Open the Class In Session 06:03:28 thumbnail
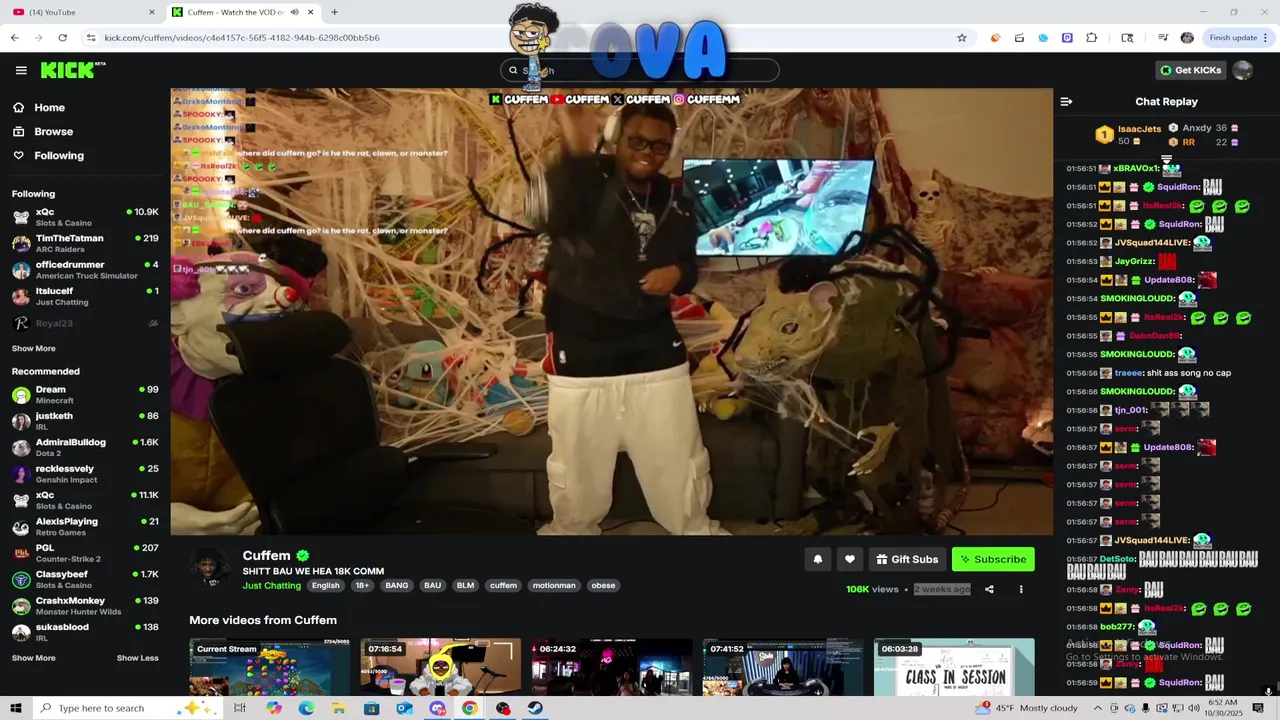 (x=954, y=667)
